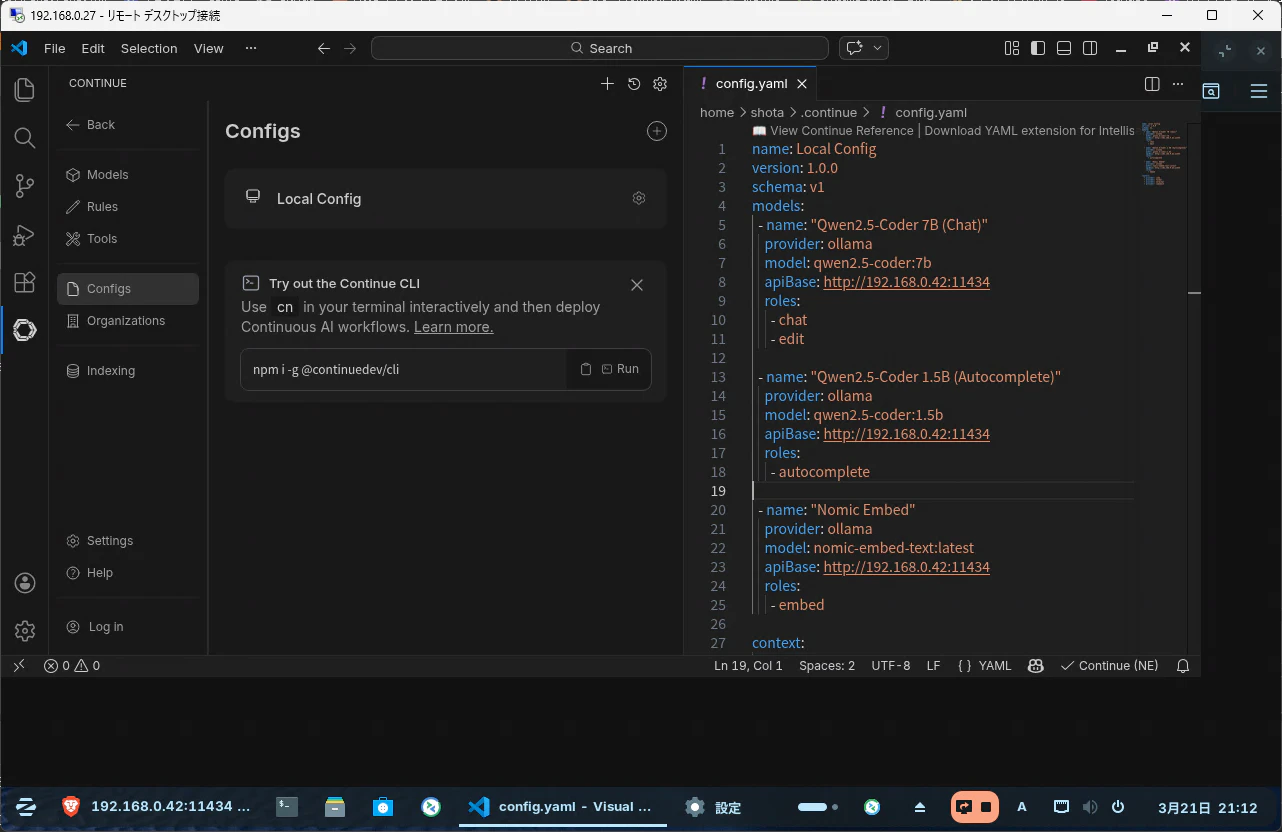The image size is (1282, 832).
Task: Open the Rules settings section
Action: point(128,207)
